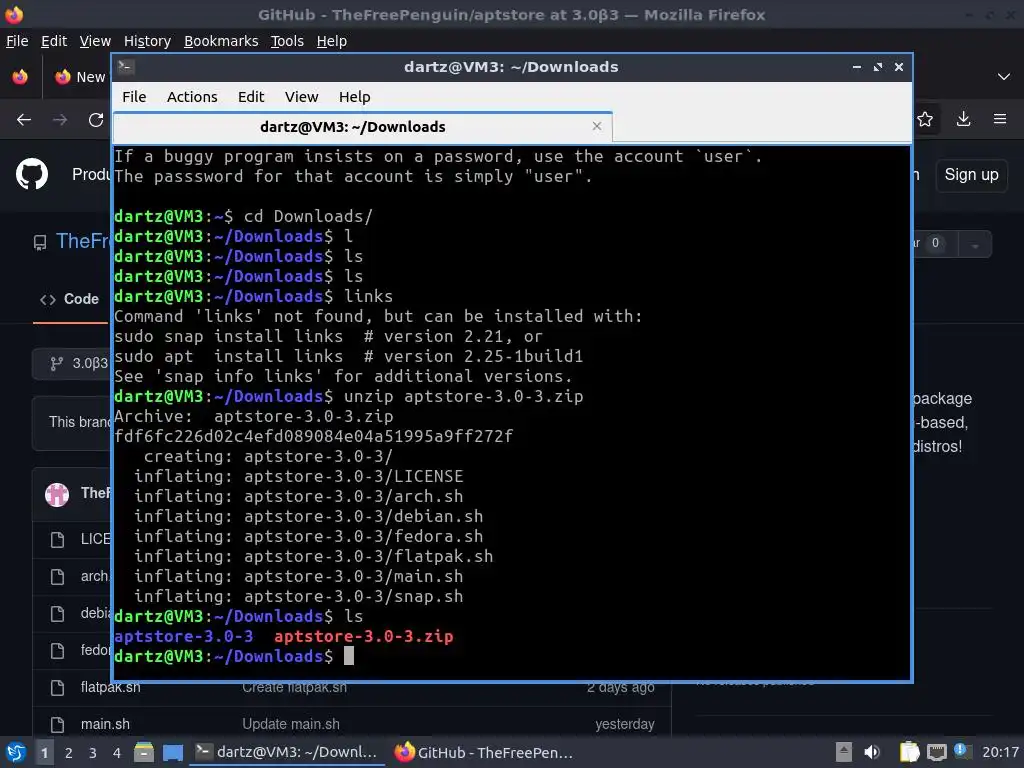Click the blue aptstore-3.0-3 directory name
The height and width of the screenshot is (768, 1024).
(x=184, y=636)
